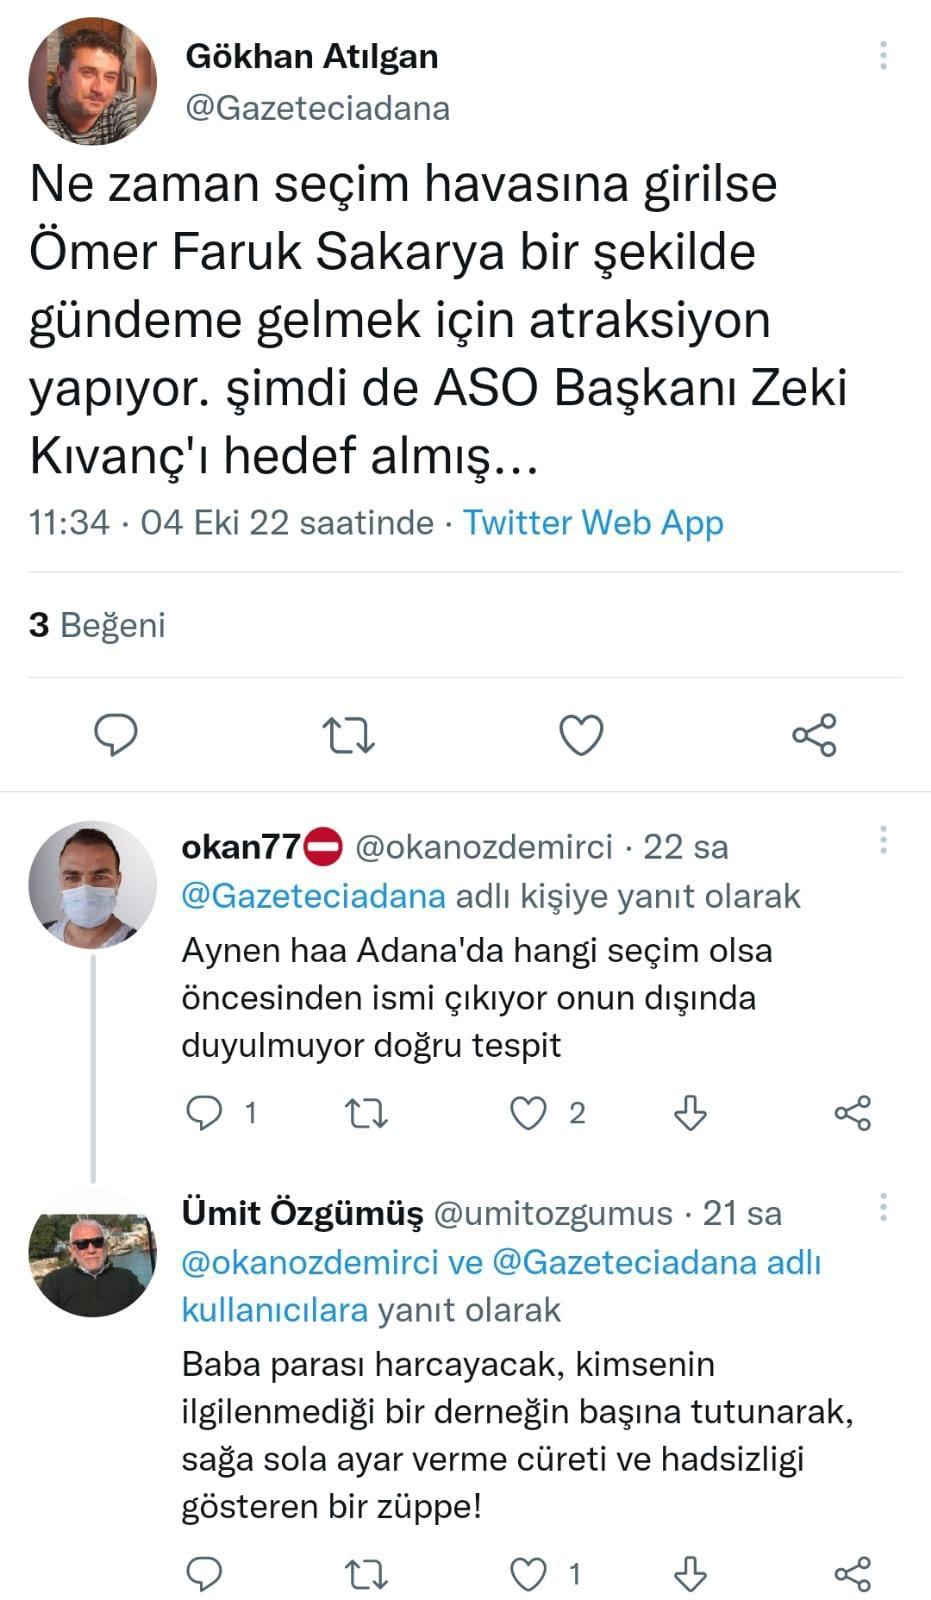
Task: Reply to okan77's comment
Action: pos(205,1113)
